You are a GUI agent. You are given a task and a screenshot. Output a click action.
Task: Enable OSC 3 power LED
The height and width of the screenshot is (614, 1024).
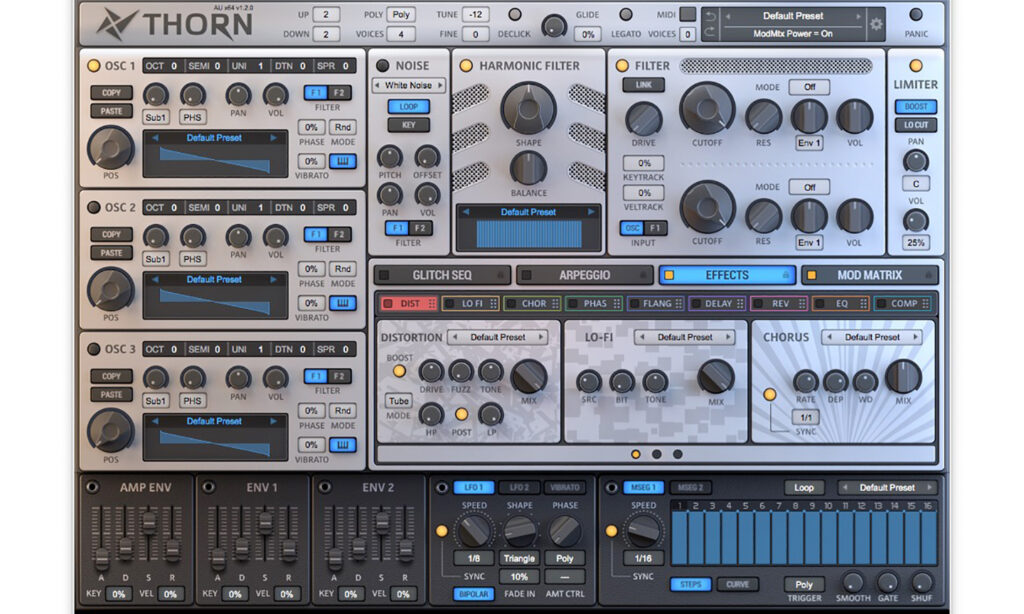click(93, 349)
